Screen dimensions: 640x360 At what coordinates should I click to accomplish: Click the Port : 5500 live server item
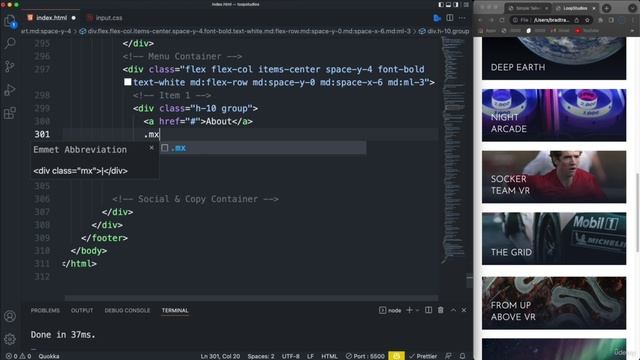pos(365,356)
